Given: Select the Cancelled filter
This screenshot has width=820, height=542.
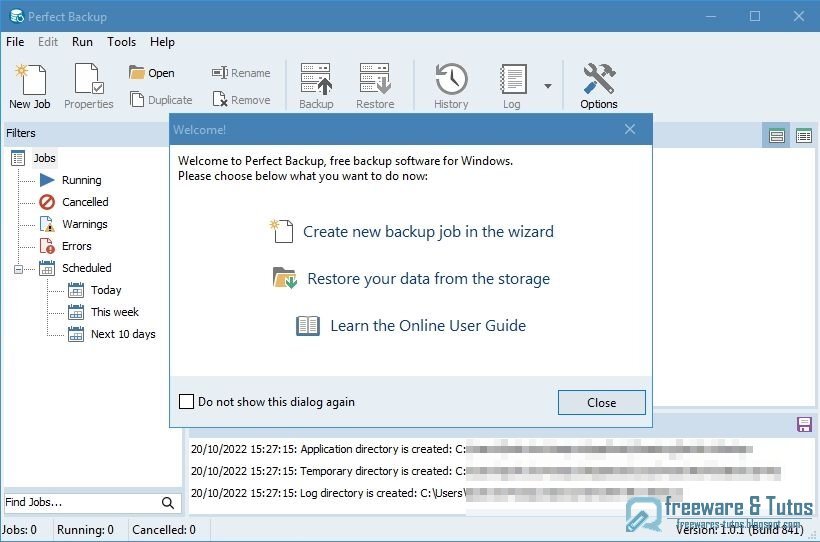Looking at the screenshot, I should 85,202.
